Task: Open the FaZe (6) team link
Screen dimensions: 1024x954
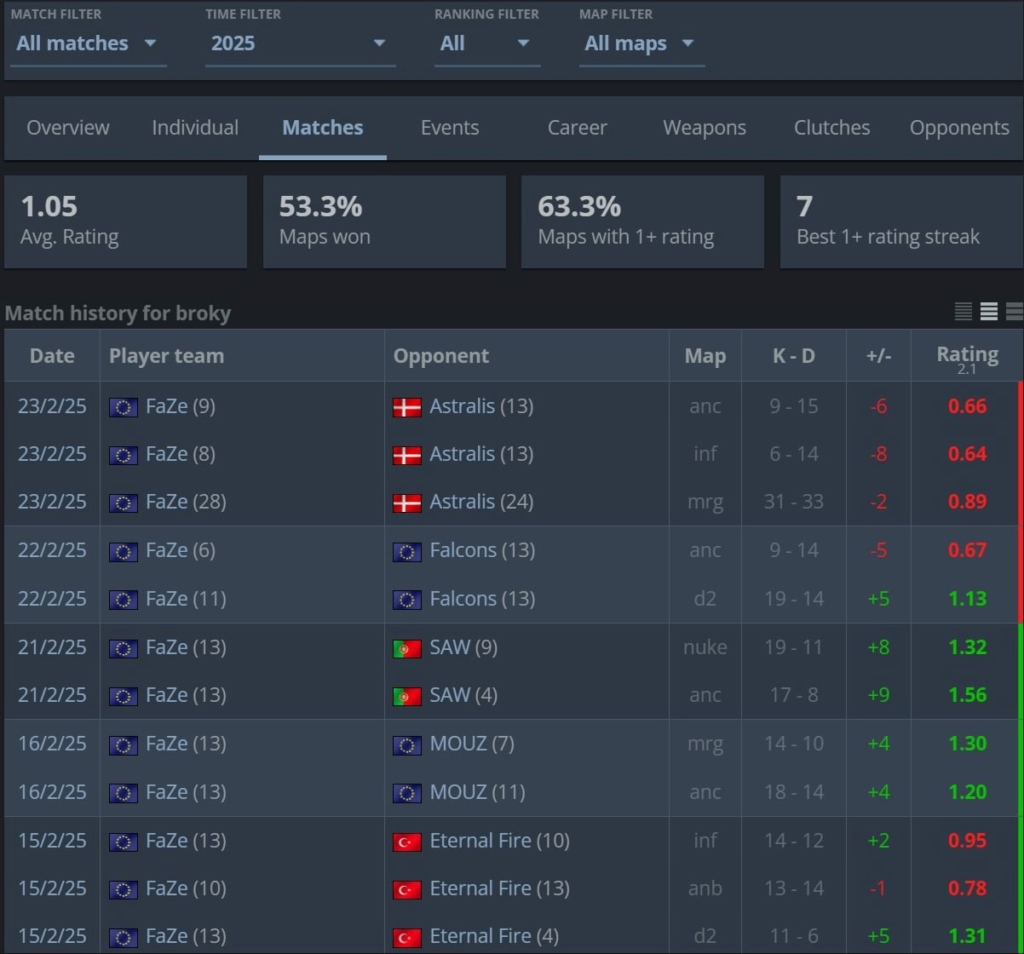Action: (181, 550)
